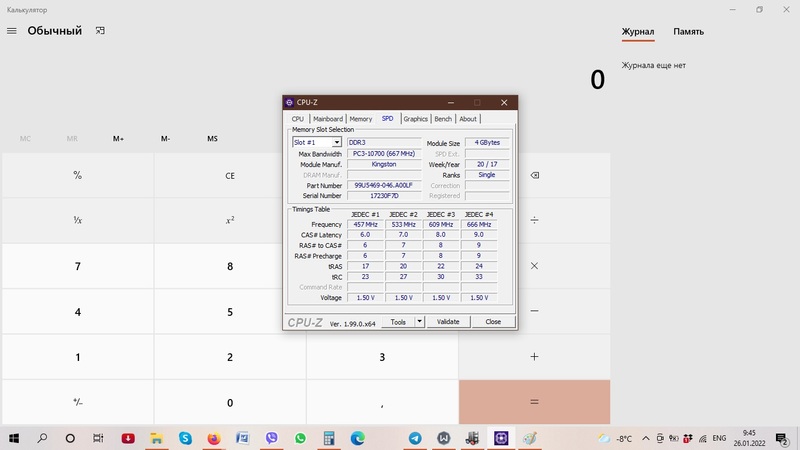This screenshot has width=800, height=450.
Task: Click the Validate button in CPU-Z
Action: 448,322
